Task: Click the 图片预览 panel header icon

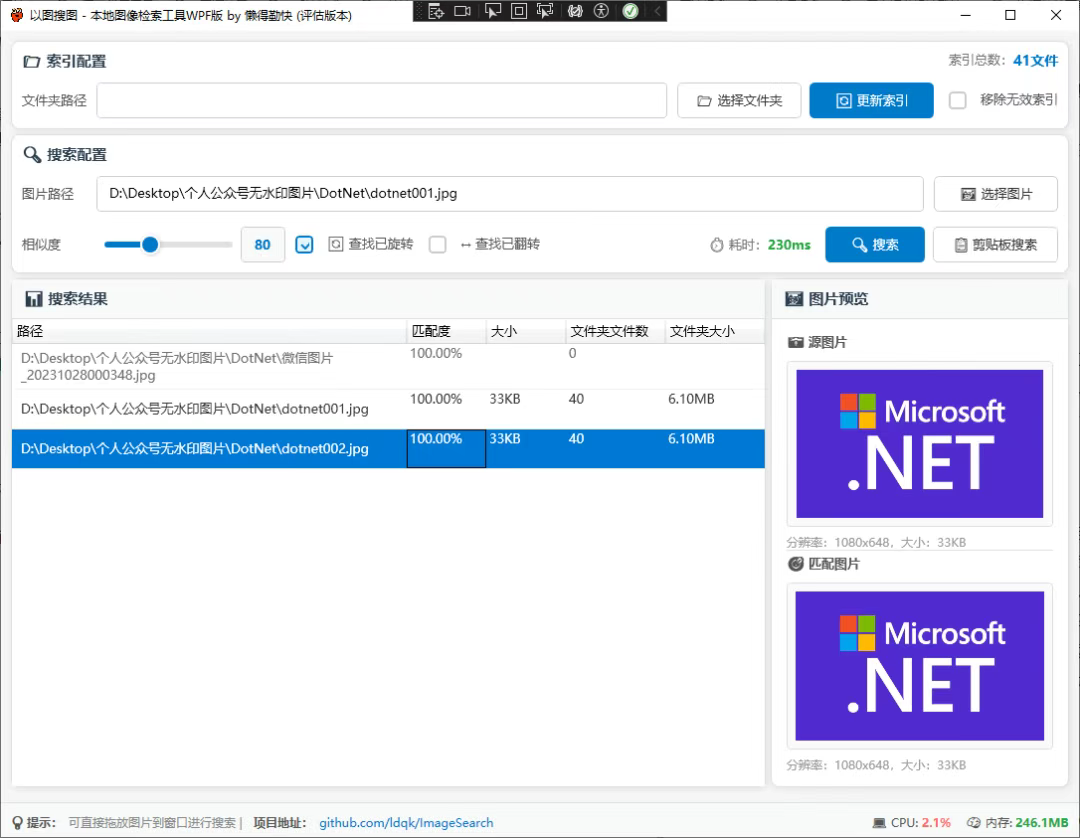Action: [x=793, y=298]
